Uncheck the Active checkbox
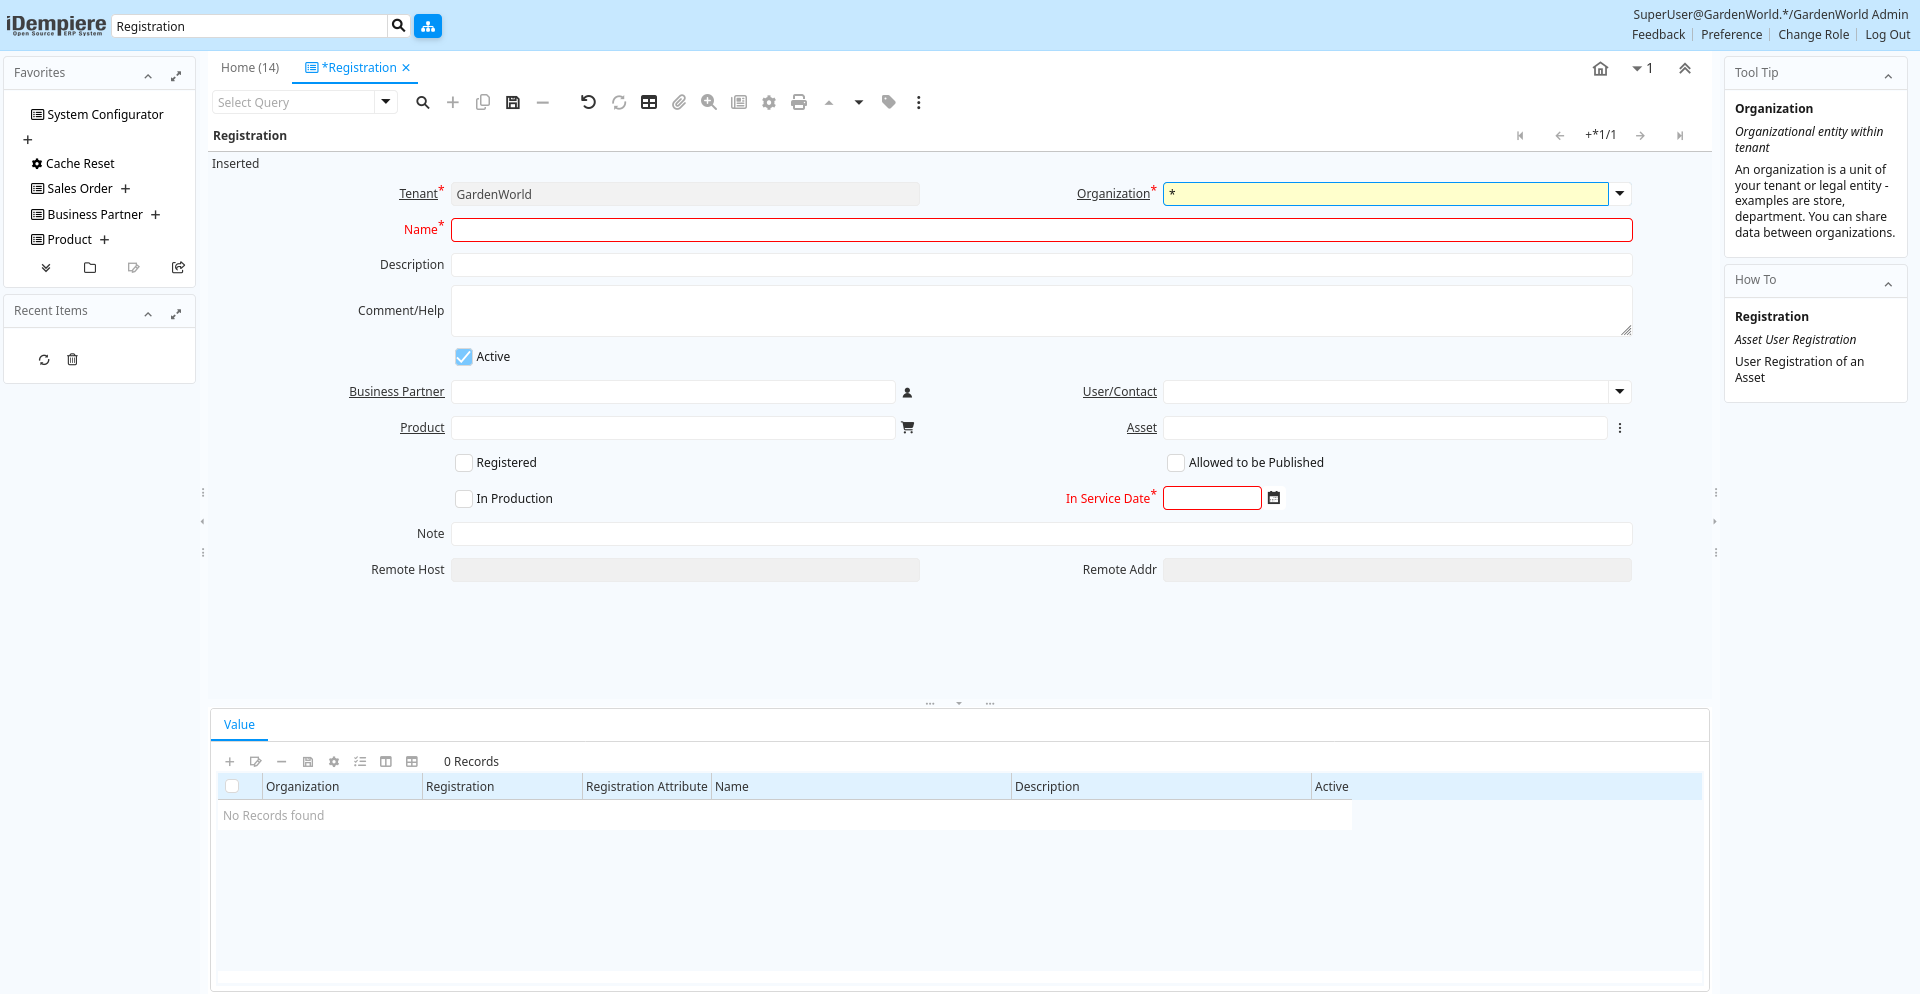The width and height of the screenshot is (1920, 994). click(x=464, y=357)
